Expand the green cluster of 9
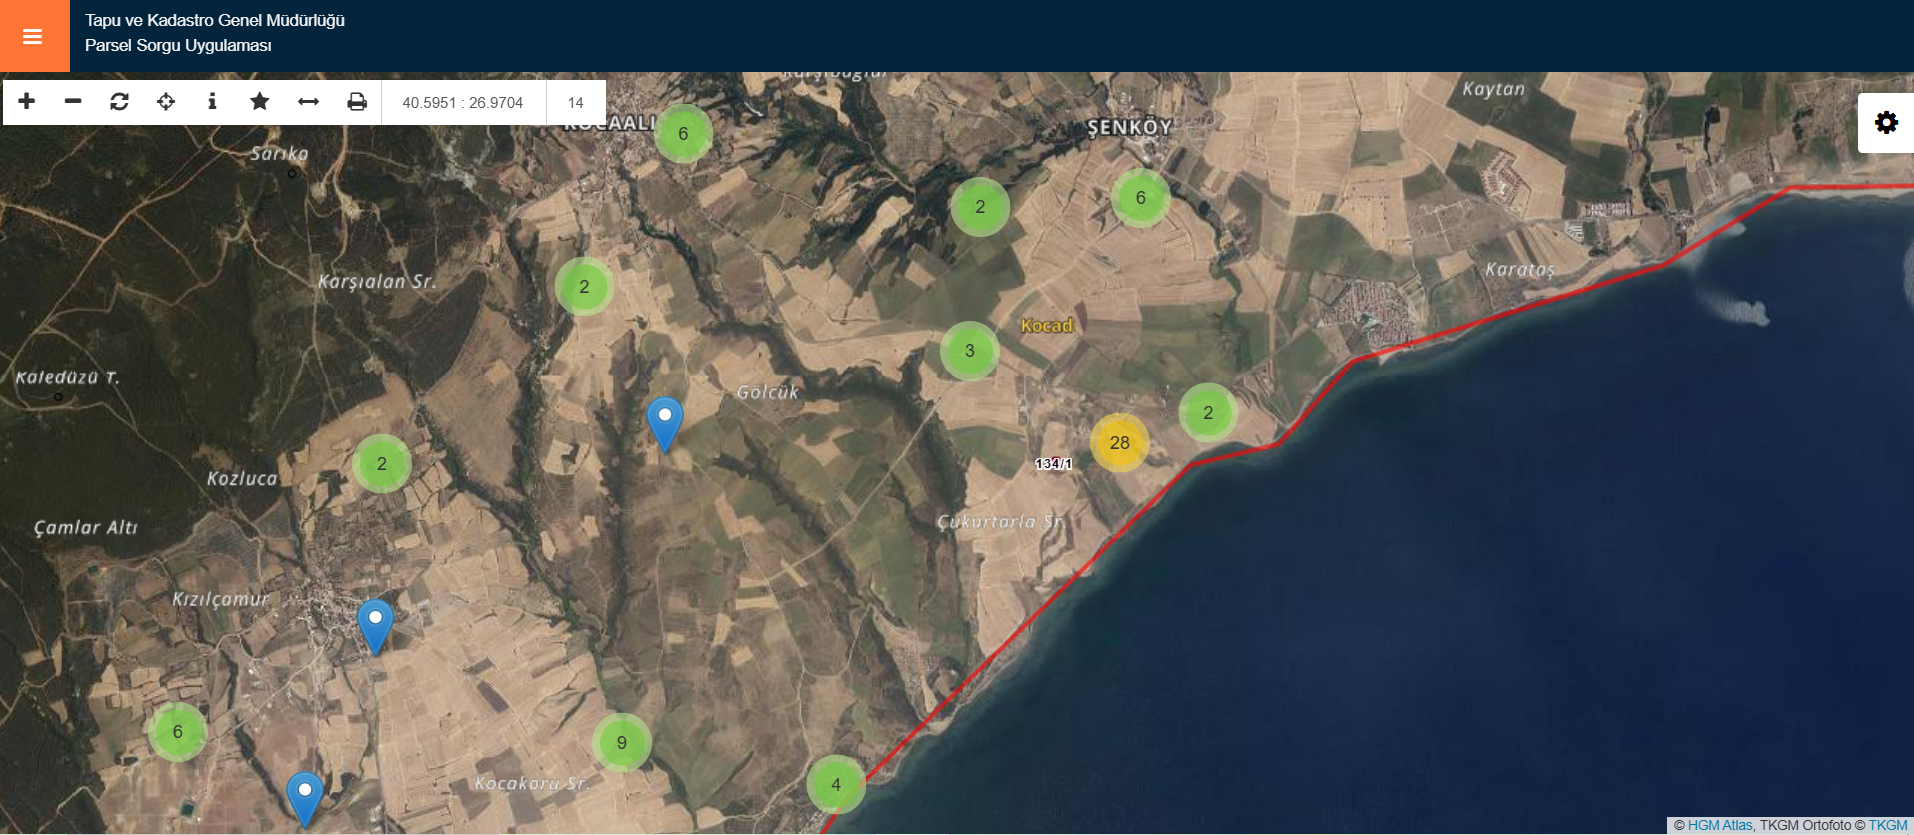The image size is (1914, 835). pos(622,743)
